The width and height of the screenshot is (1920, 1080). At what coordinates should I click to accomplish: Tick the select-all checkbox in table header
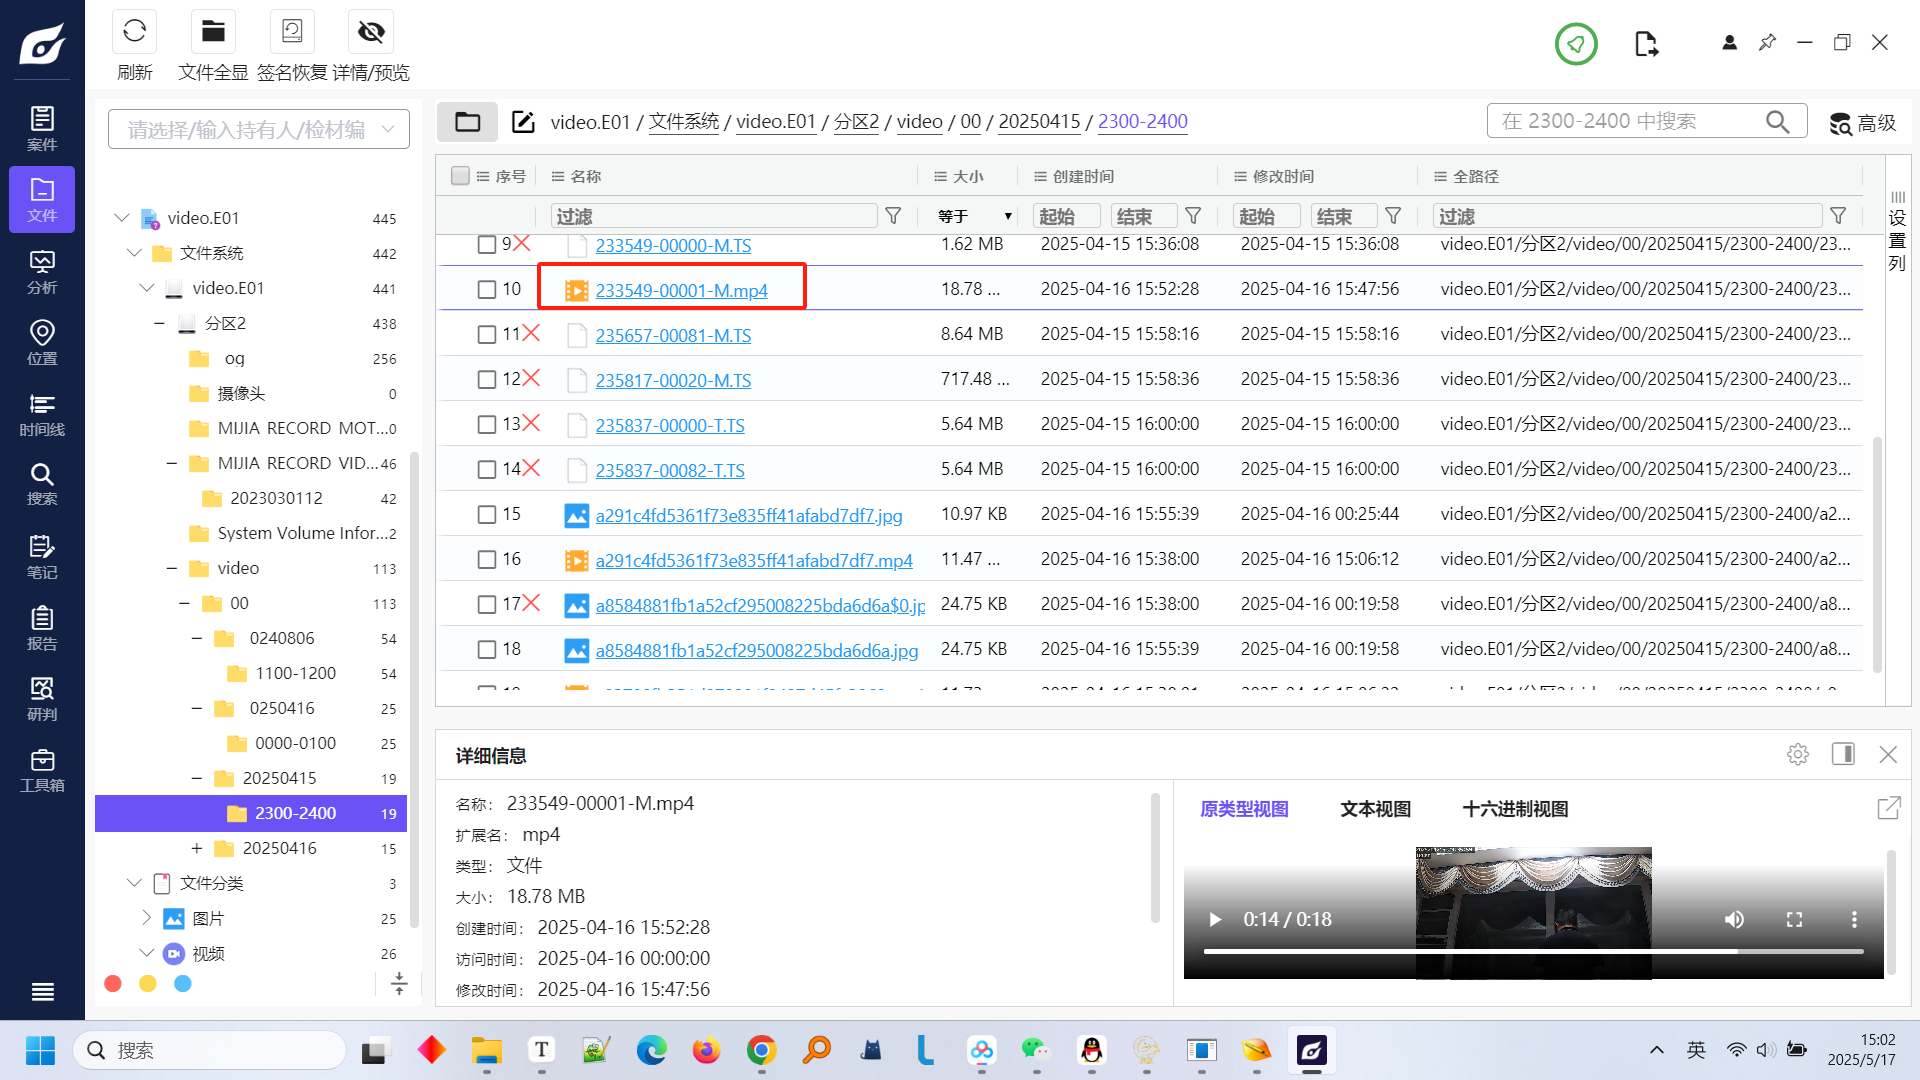click(460, 176)
